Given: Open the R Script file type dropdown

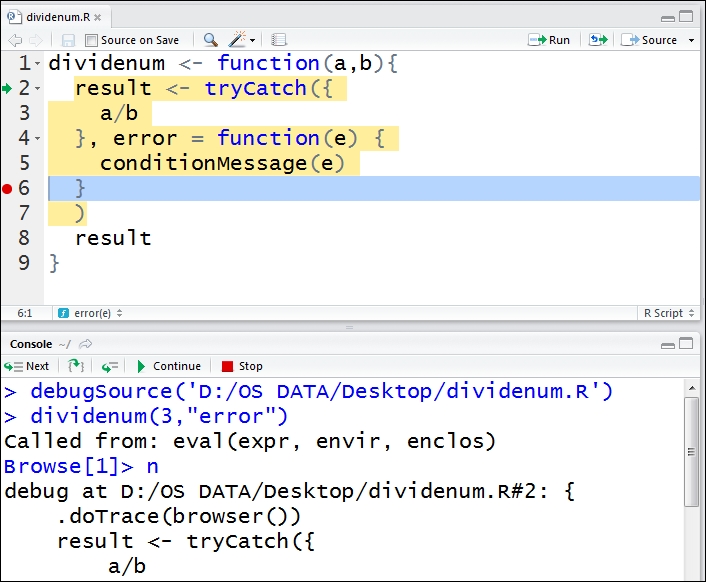Looking at the screenshot, I should pyautogui.click(x=668, y=313).
